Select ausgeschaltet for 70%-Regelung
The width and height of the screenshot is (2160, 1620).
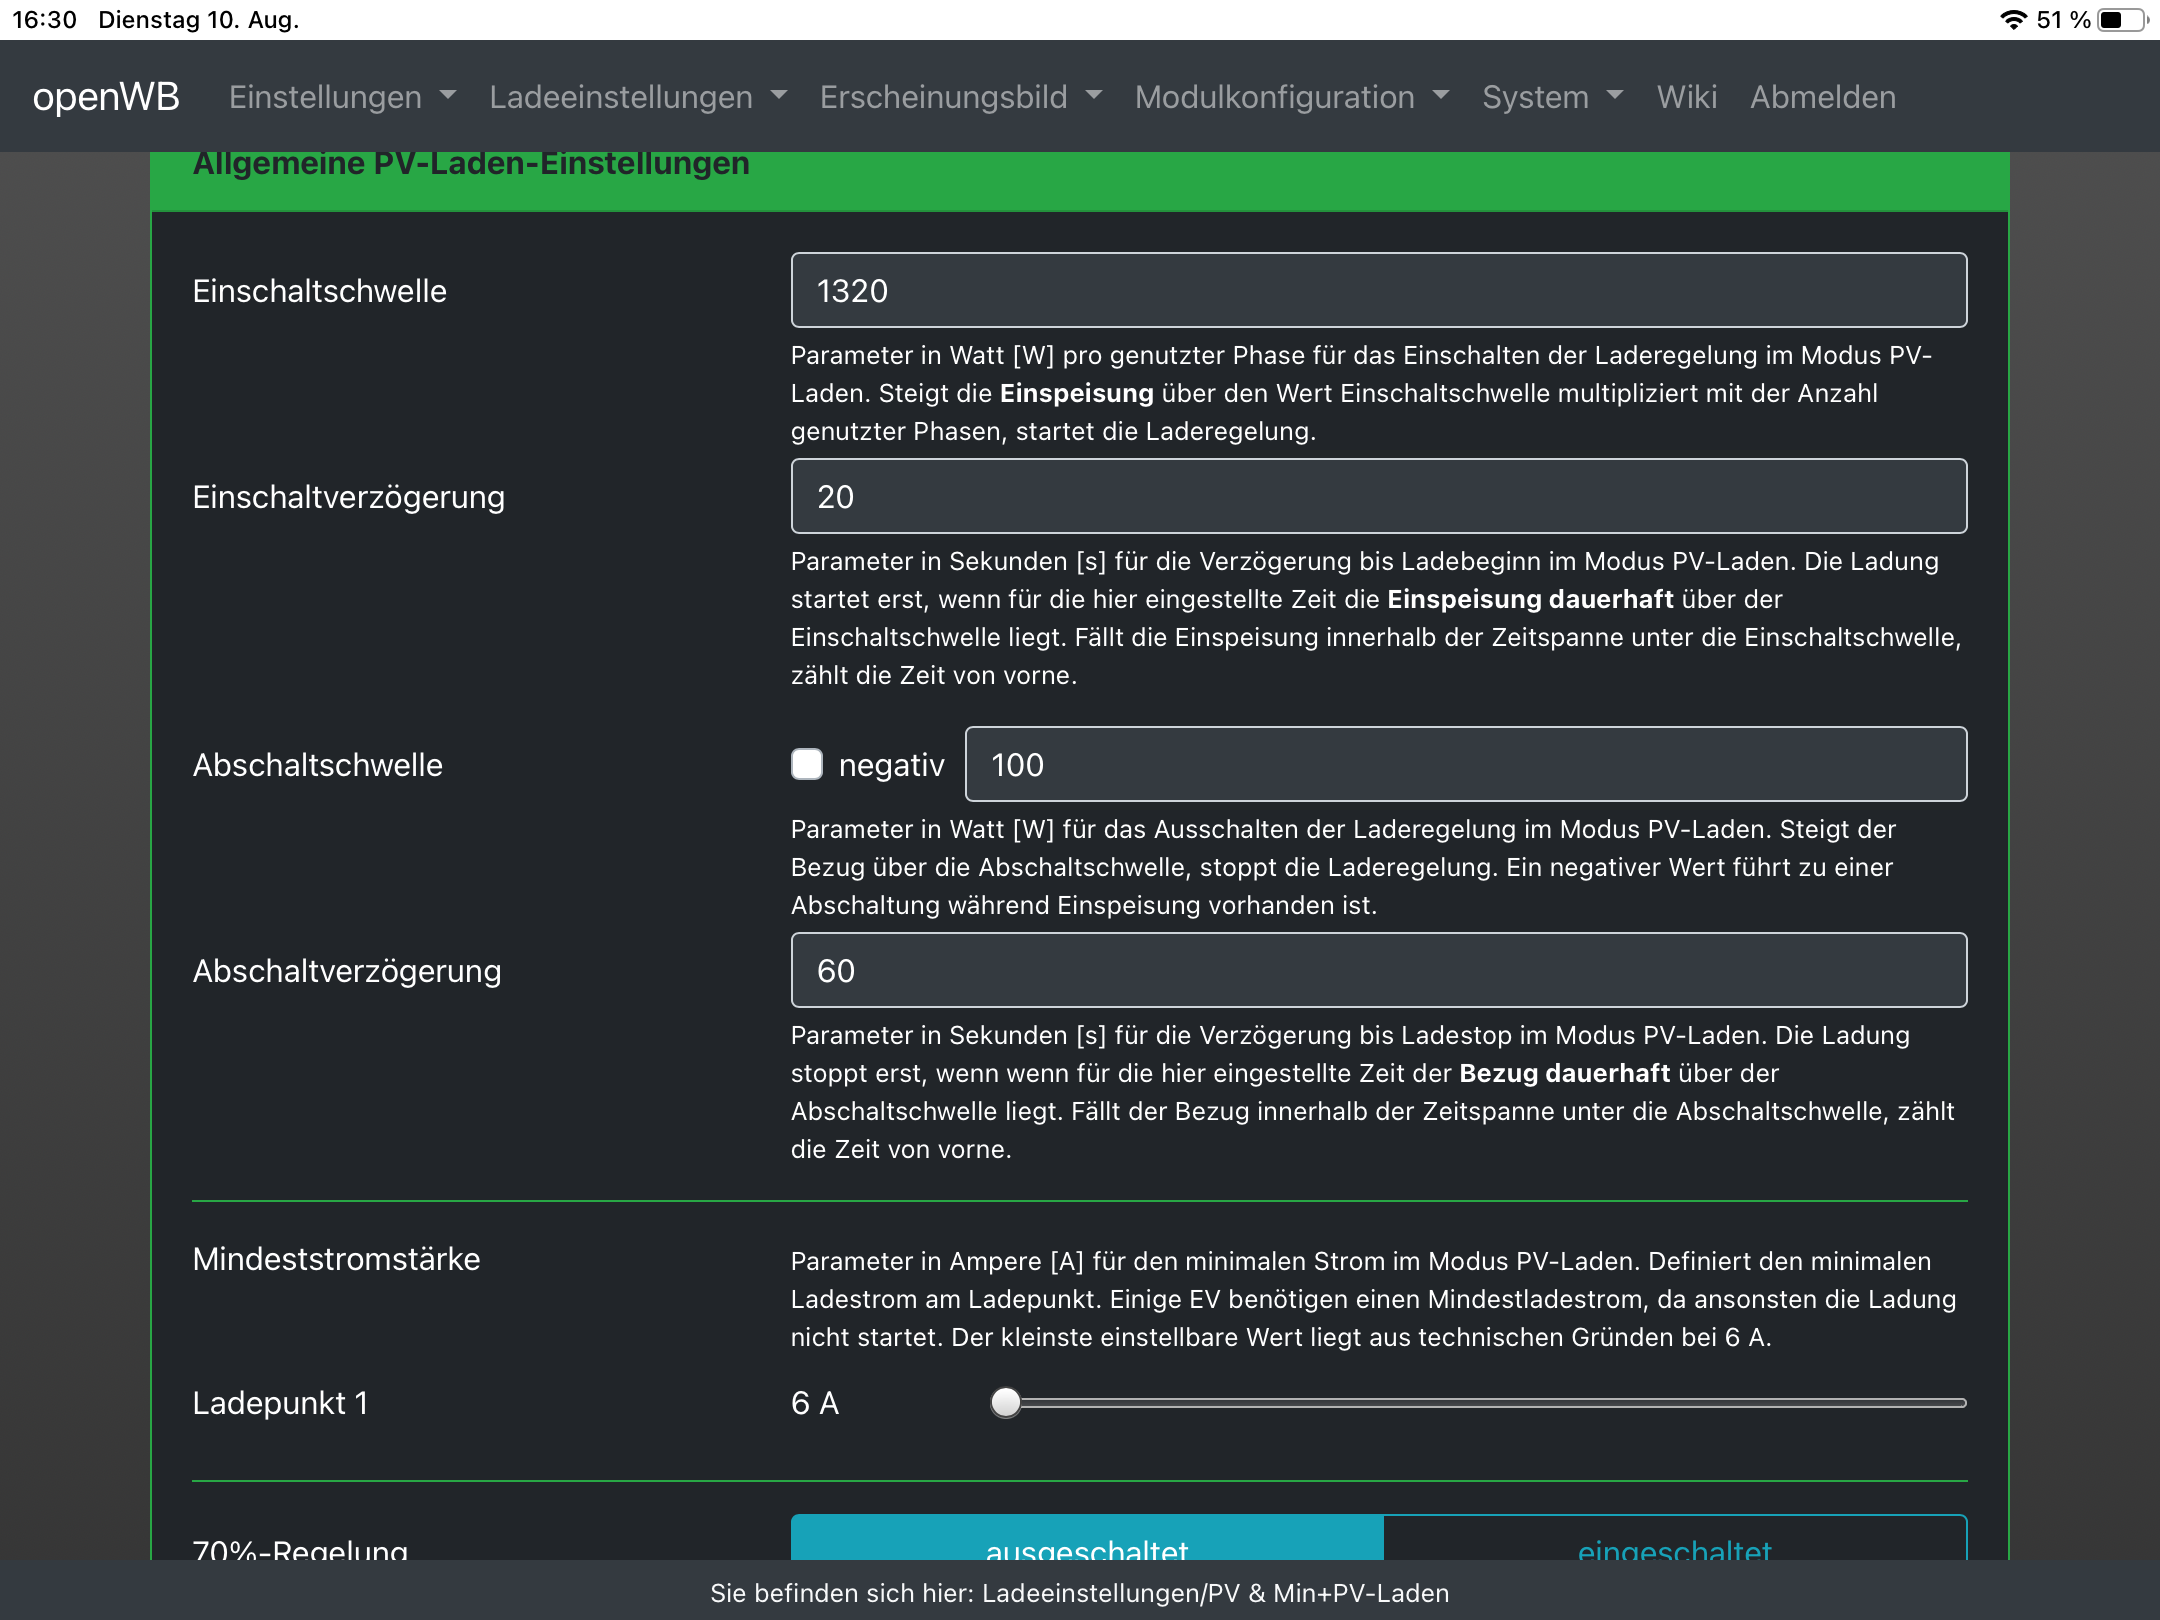[x=1087, y=1540]
